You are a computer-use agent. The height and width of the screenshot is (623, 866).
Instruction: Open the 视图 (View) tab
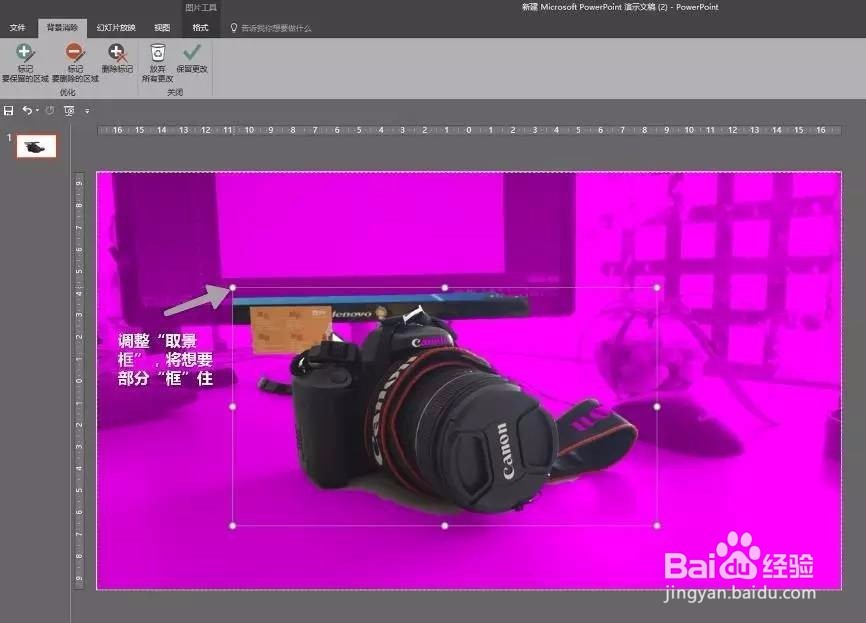[x=162, y=28]
